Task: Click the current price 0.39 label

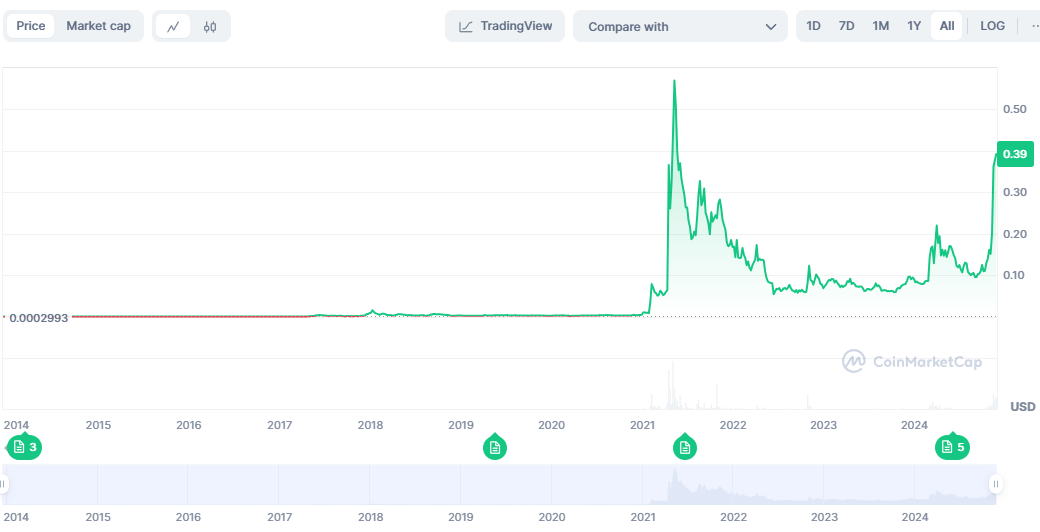Action: [1015, 154]
